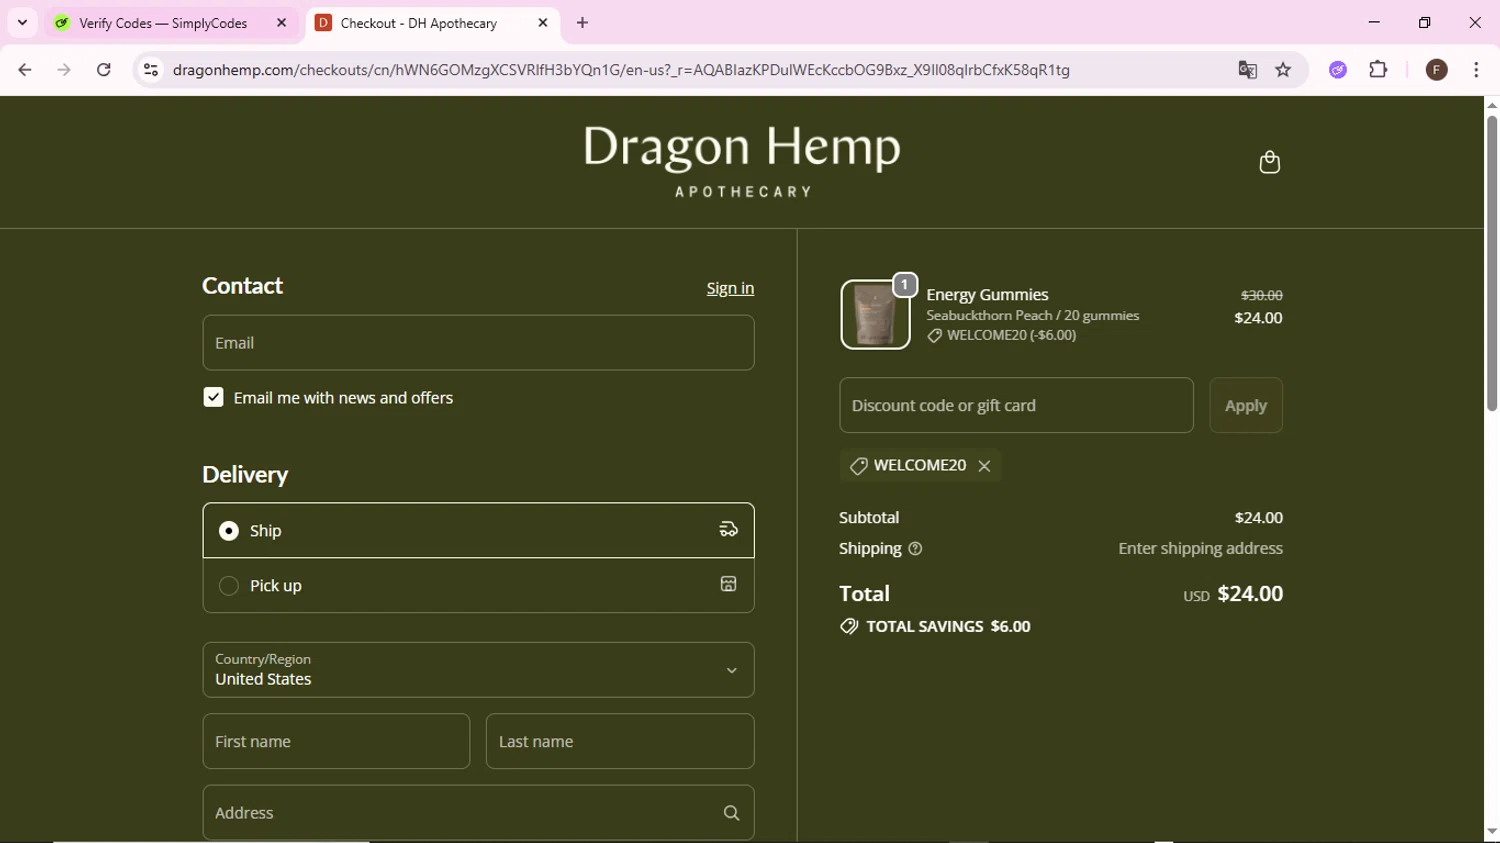Reload the checkout page
1500x843 pixels.
click(104, 70)
